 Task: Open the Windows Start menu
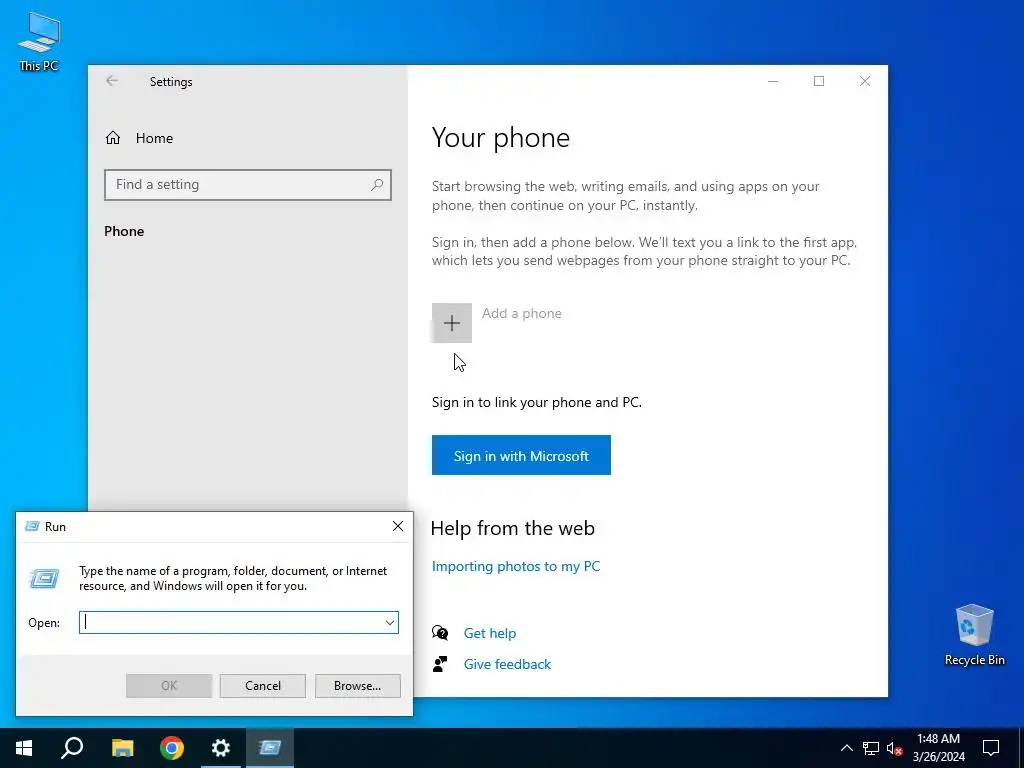click(24, 748)
